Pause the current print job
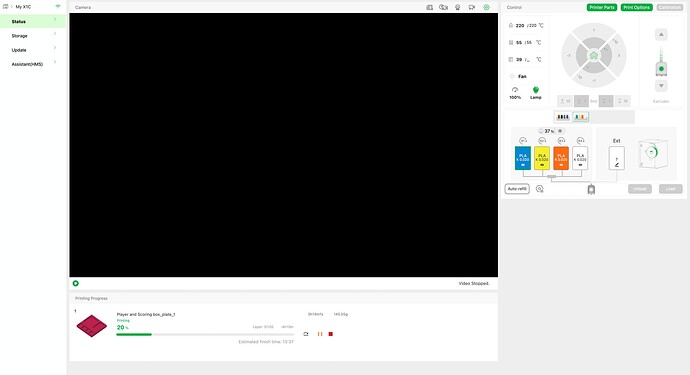This screenshot has width=690, height=375. point(320,334)
